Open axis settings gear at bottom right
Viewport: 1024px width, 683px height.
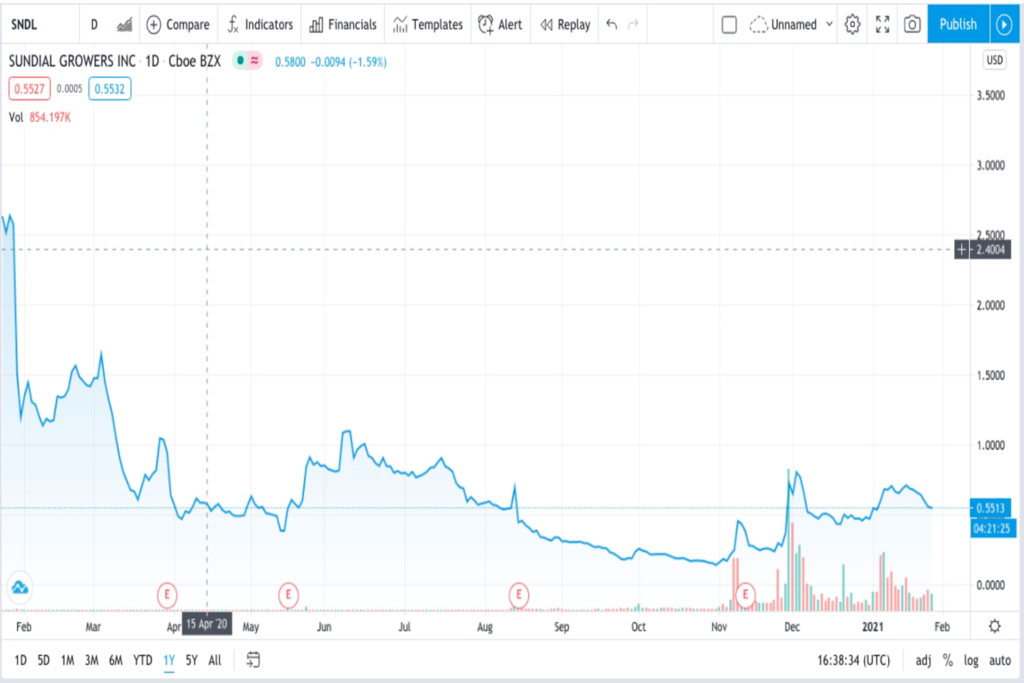tap(995, 626)
